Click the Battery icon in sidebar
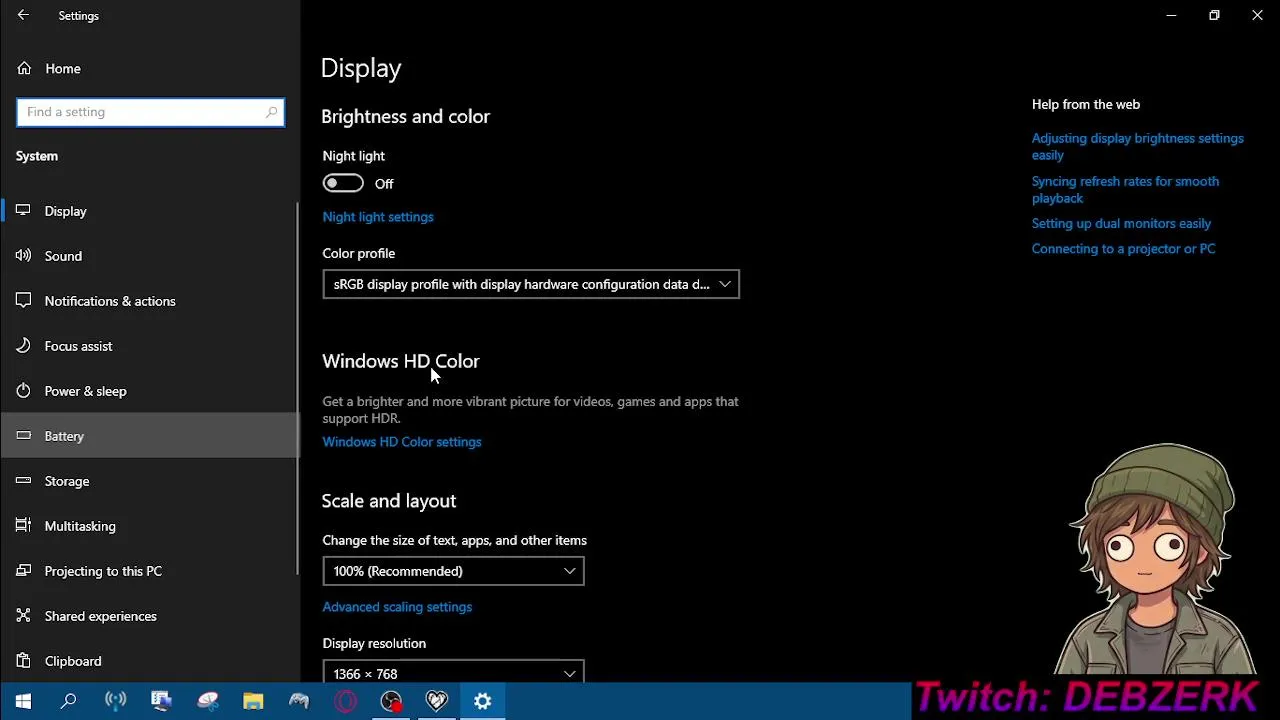 point(24,436)
